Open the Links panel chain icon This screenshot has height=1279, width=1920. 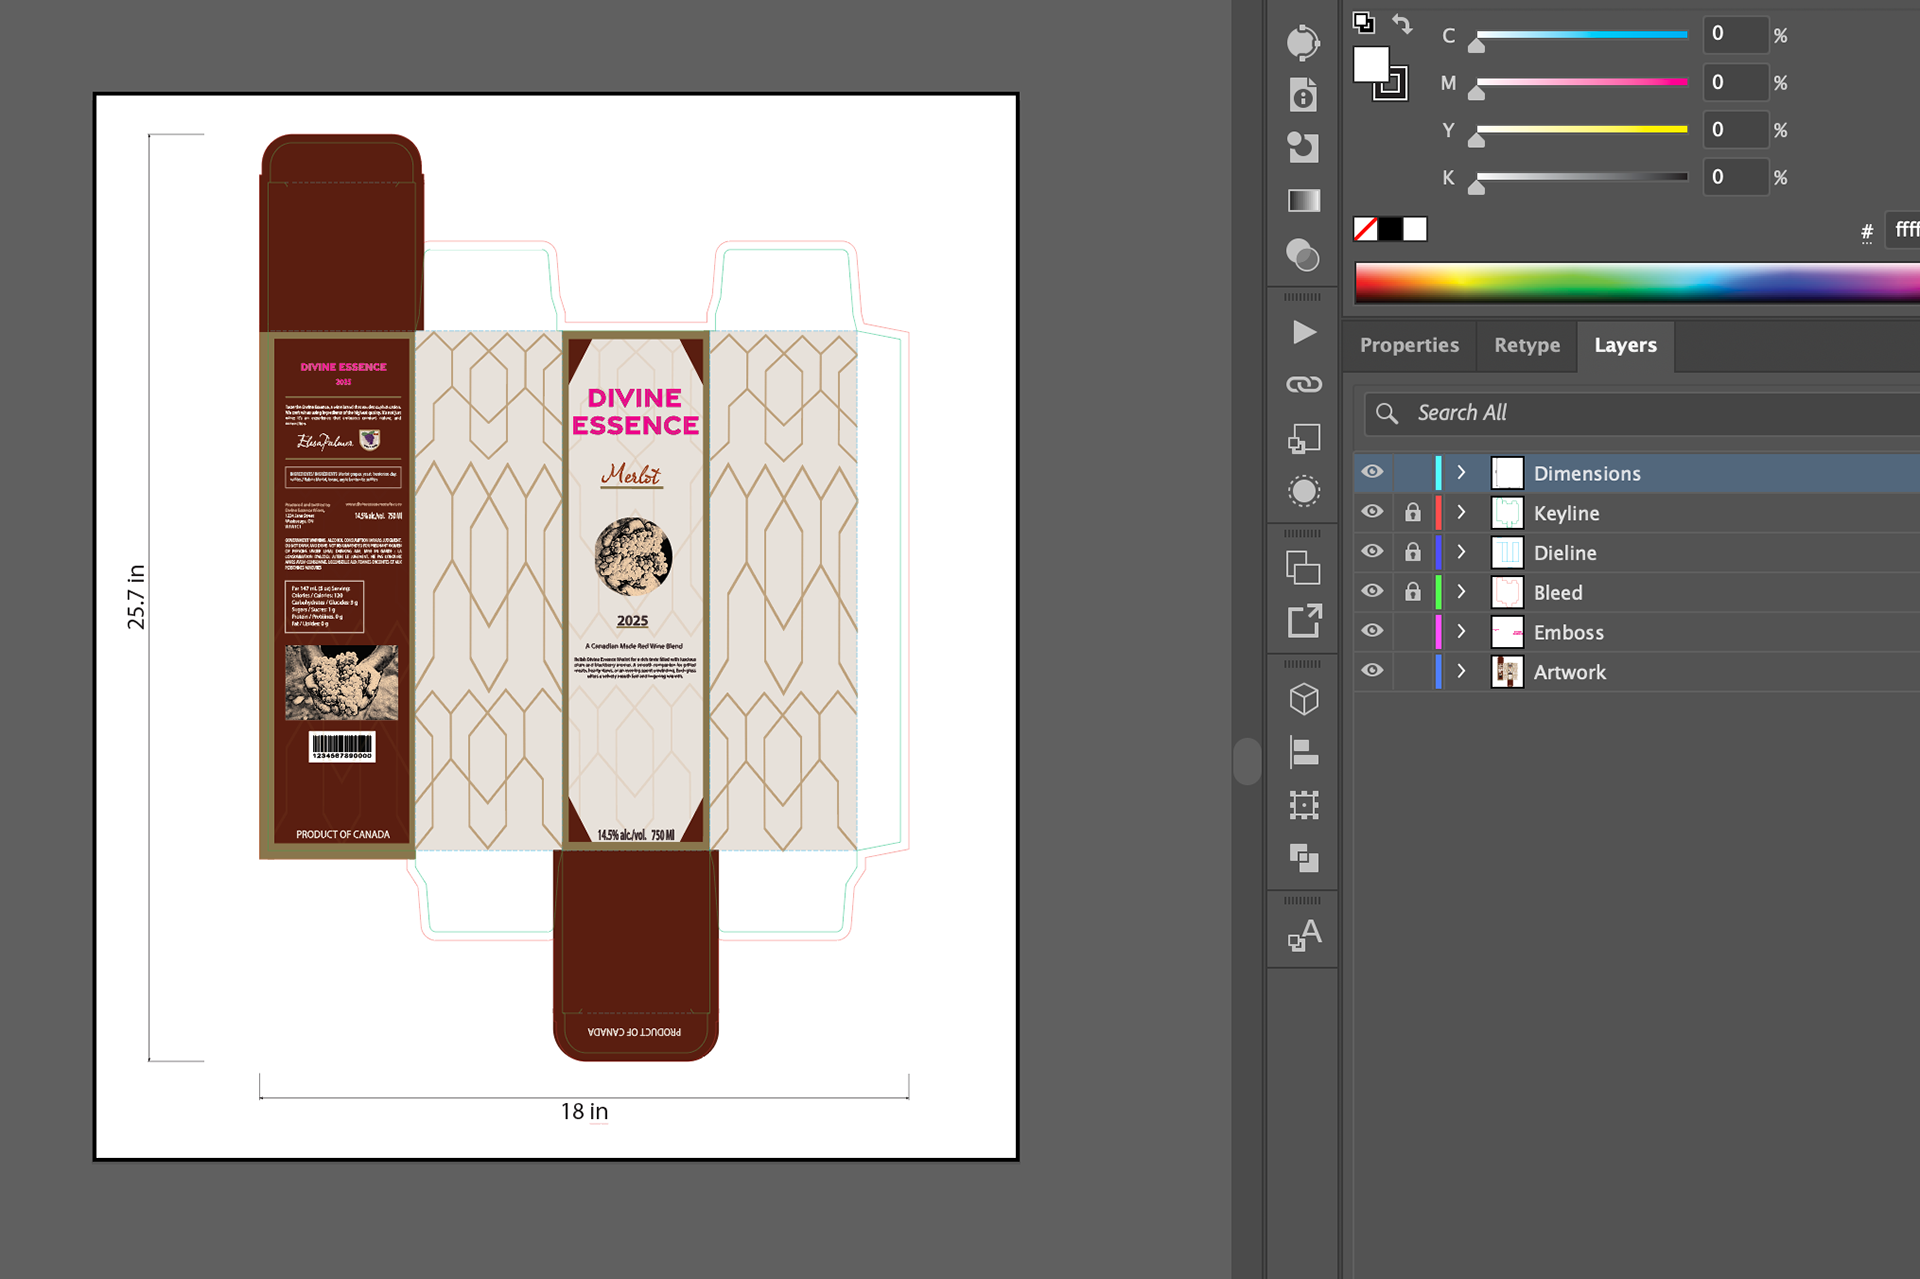pos(1303,384)
